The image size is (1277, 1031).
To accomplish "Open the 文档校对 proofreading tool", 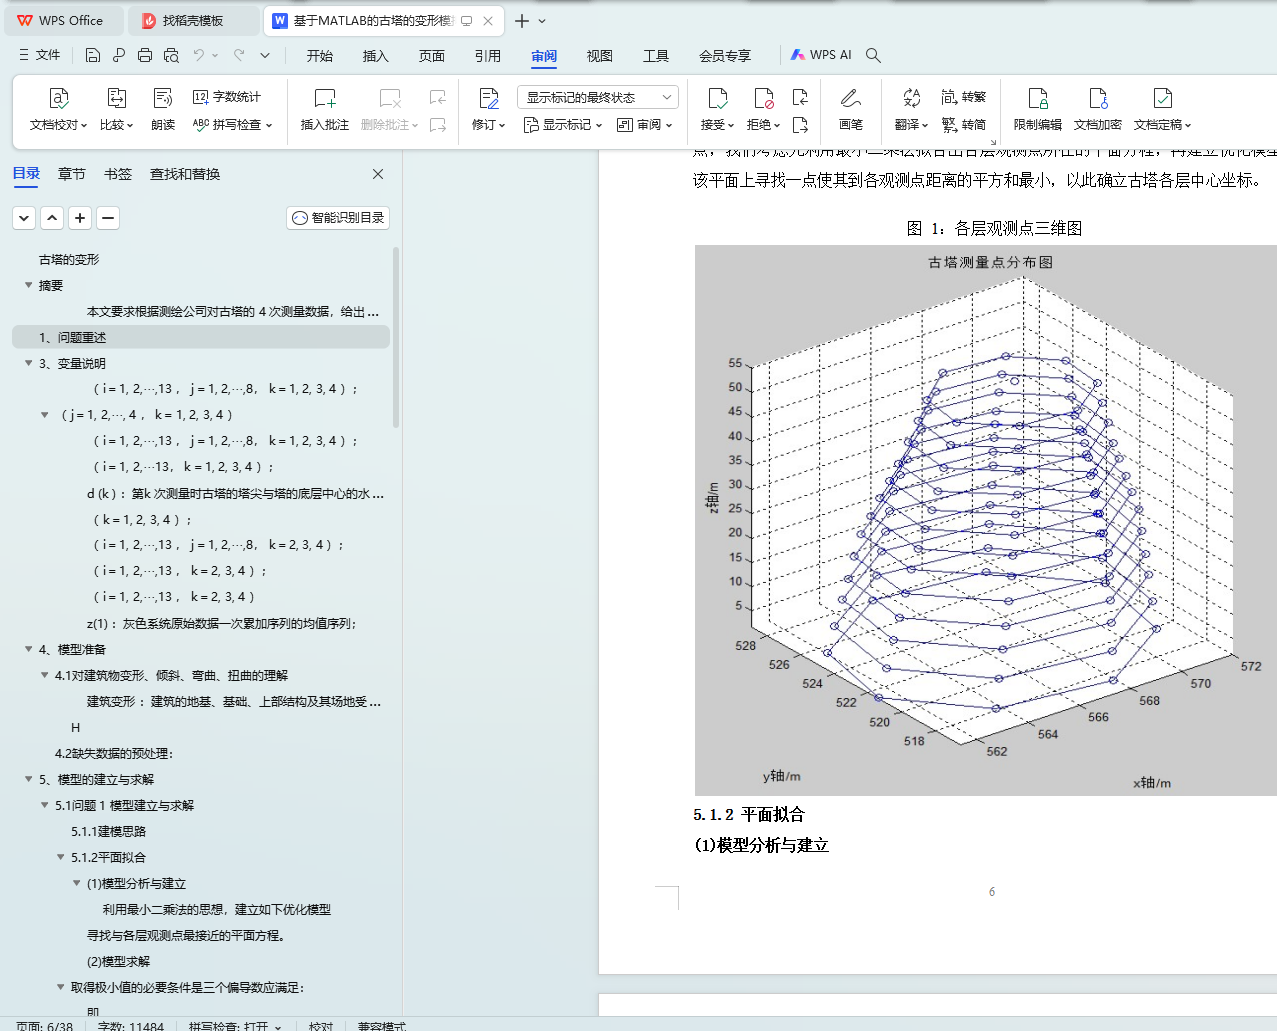I will click(x=58, y=109).
